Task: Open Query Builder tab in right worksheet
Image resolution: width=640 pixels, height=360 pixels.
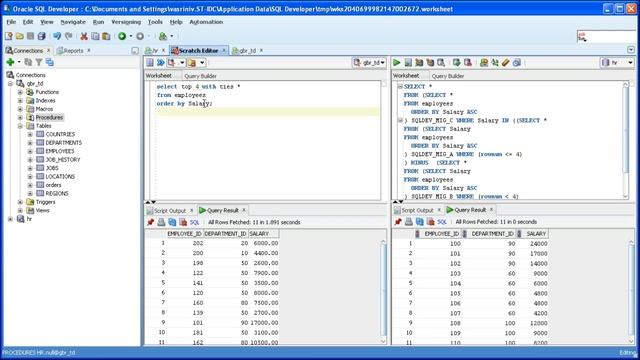Action: coord(448,76)
